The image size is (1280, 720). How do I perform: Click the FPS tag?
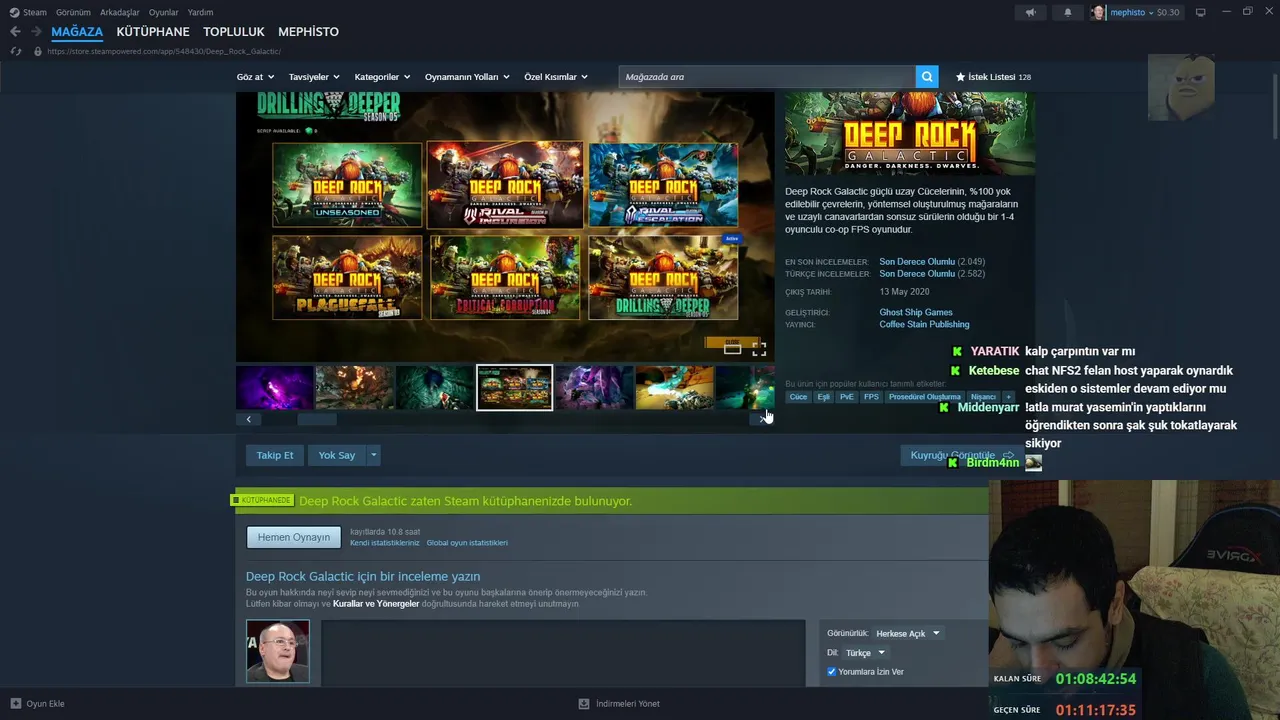pos(871,397)
